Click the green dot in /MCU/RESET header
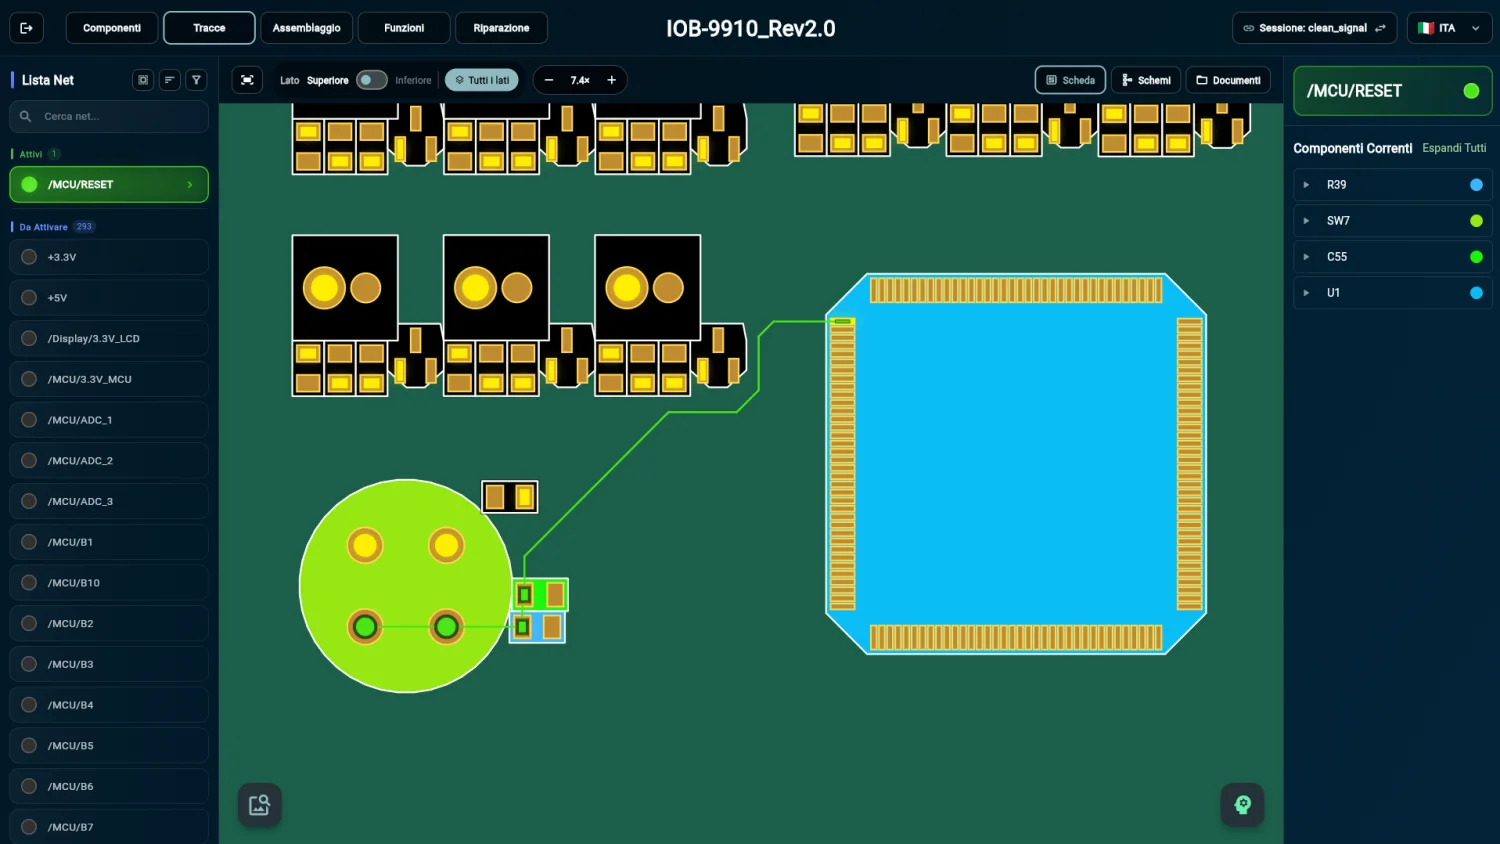The image size is (1500, 844). tap(1471, 91)
